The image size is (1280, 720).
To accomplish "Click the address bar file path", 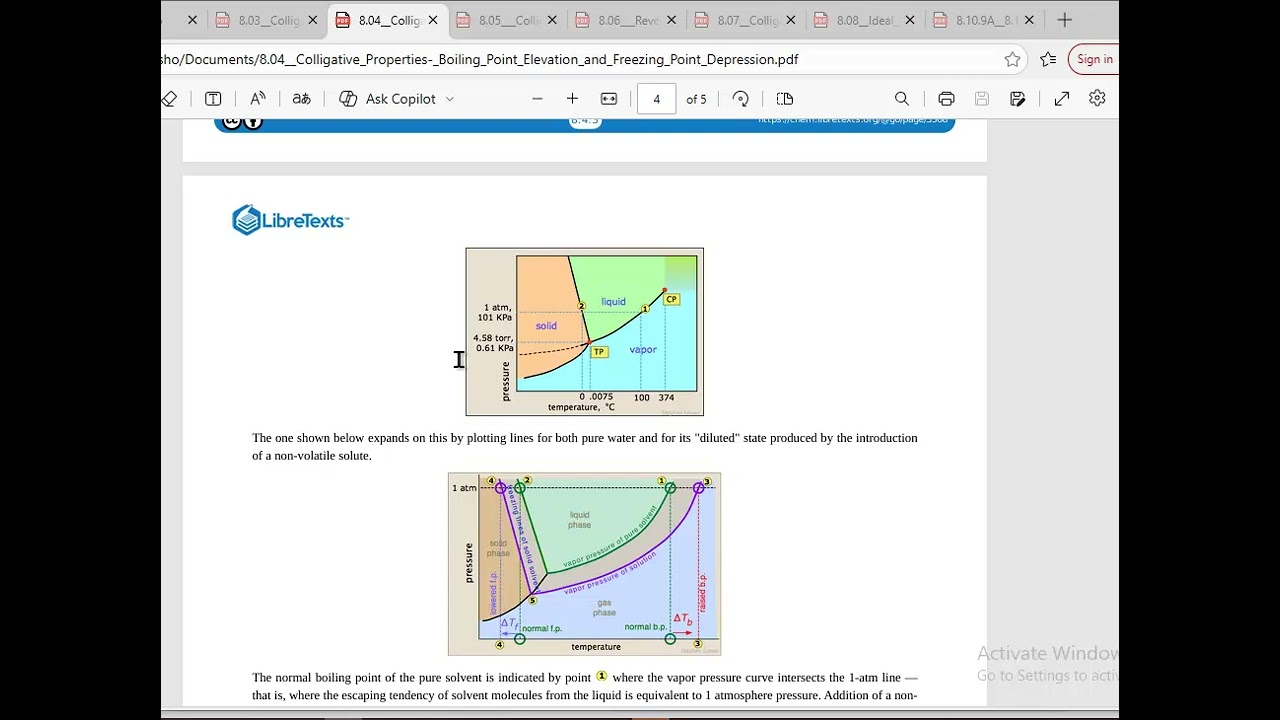I will click(480, 59).
